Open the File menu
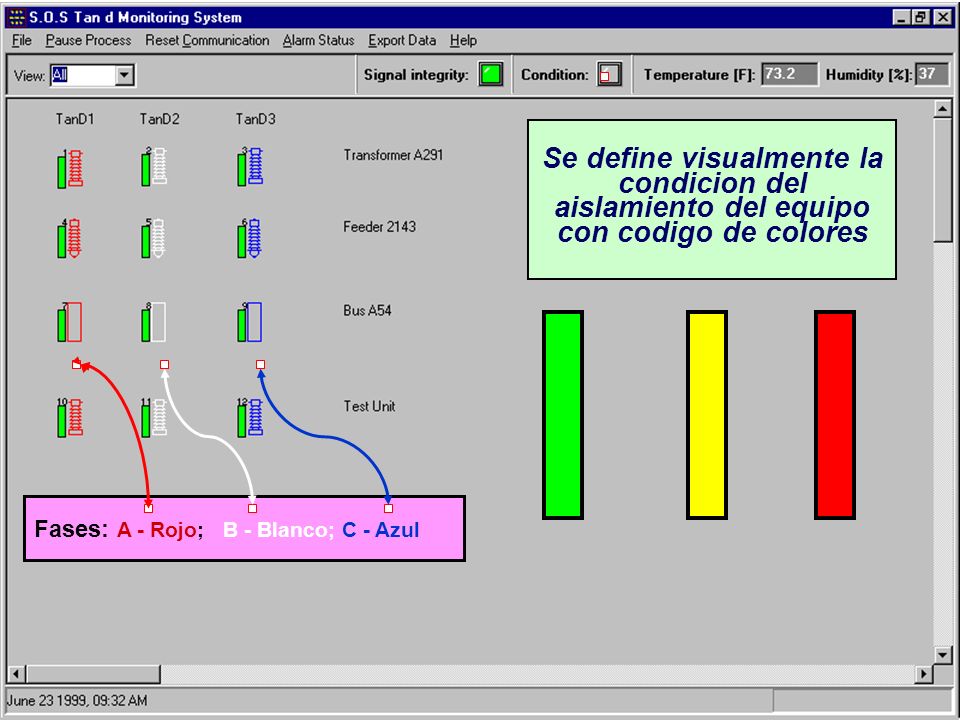Screen dimensions: 960x720 tap(21, 40)
